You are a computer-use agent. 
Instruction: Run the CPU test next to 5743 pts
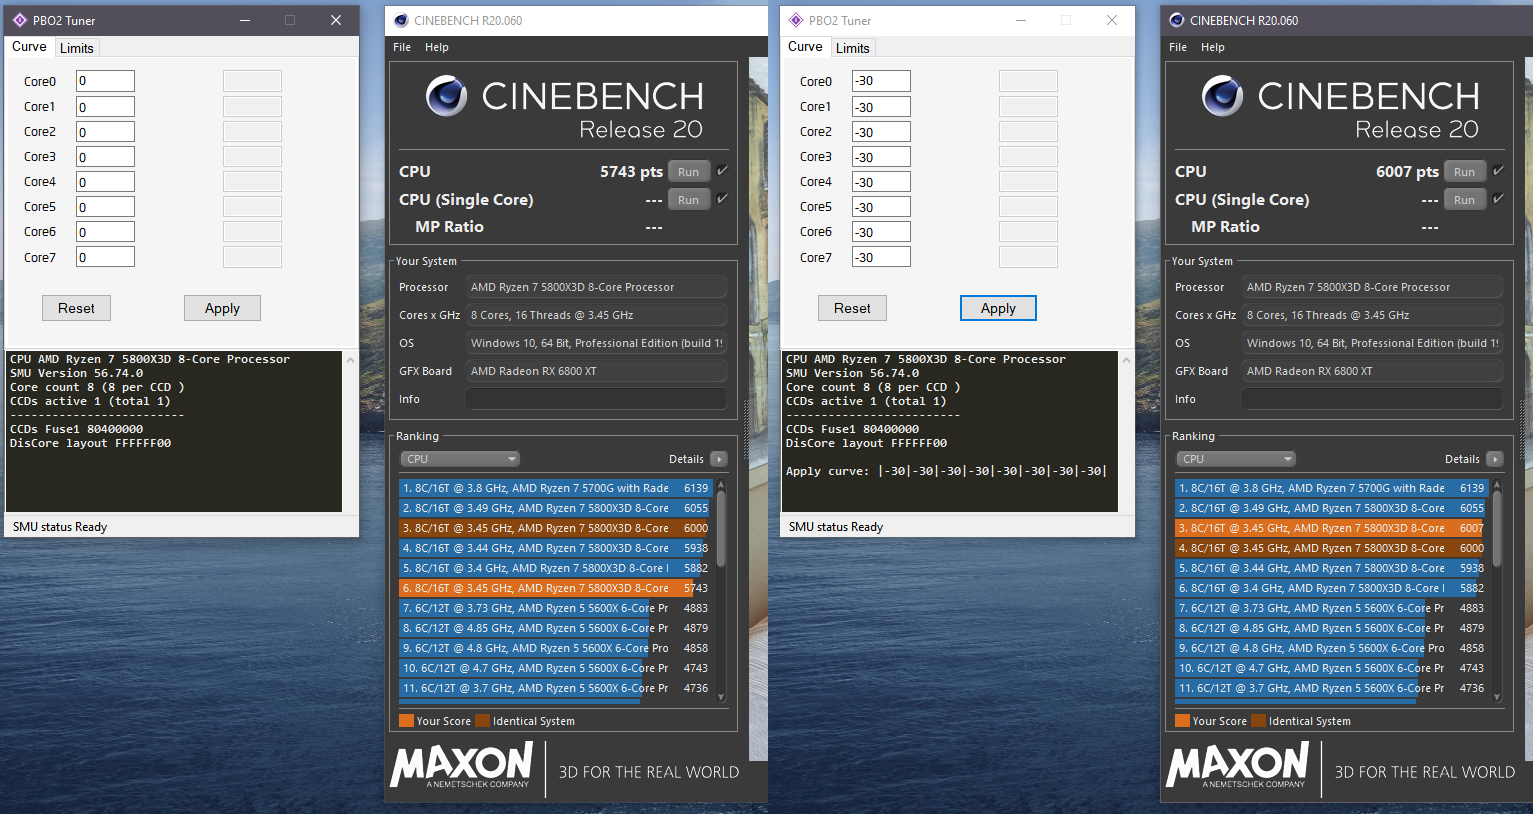click(x=689, y=172)
